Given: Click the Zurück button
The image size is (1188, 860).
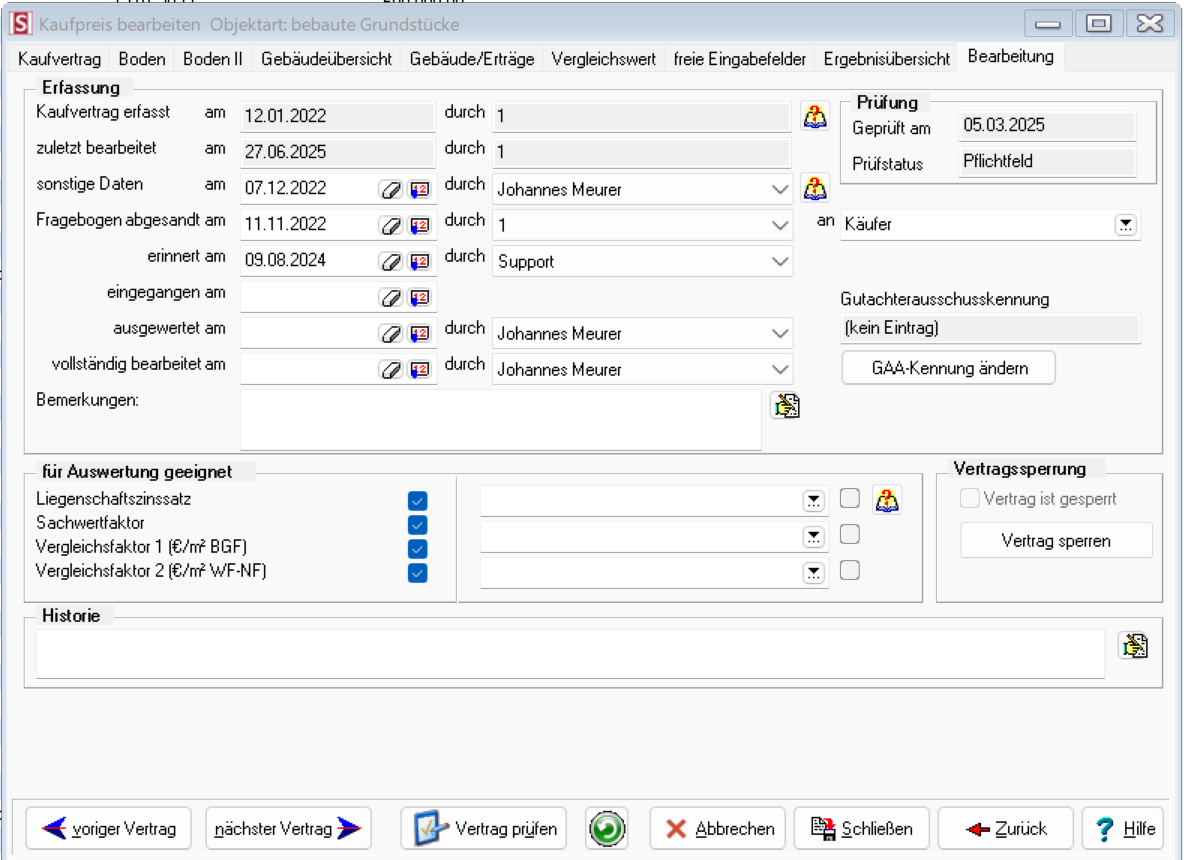Looking at the screenshot, I should 1005,828.
